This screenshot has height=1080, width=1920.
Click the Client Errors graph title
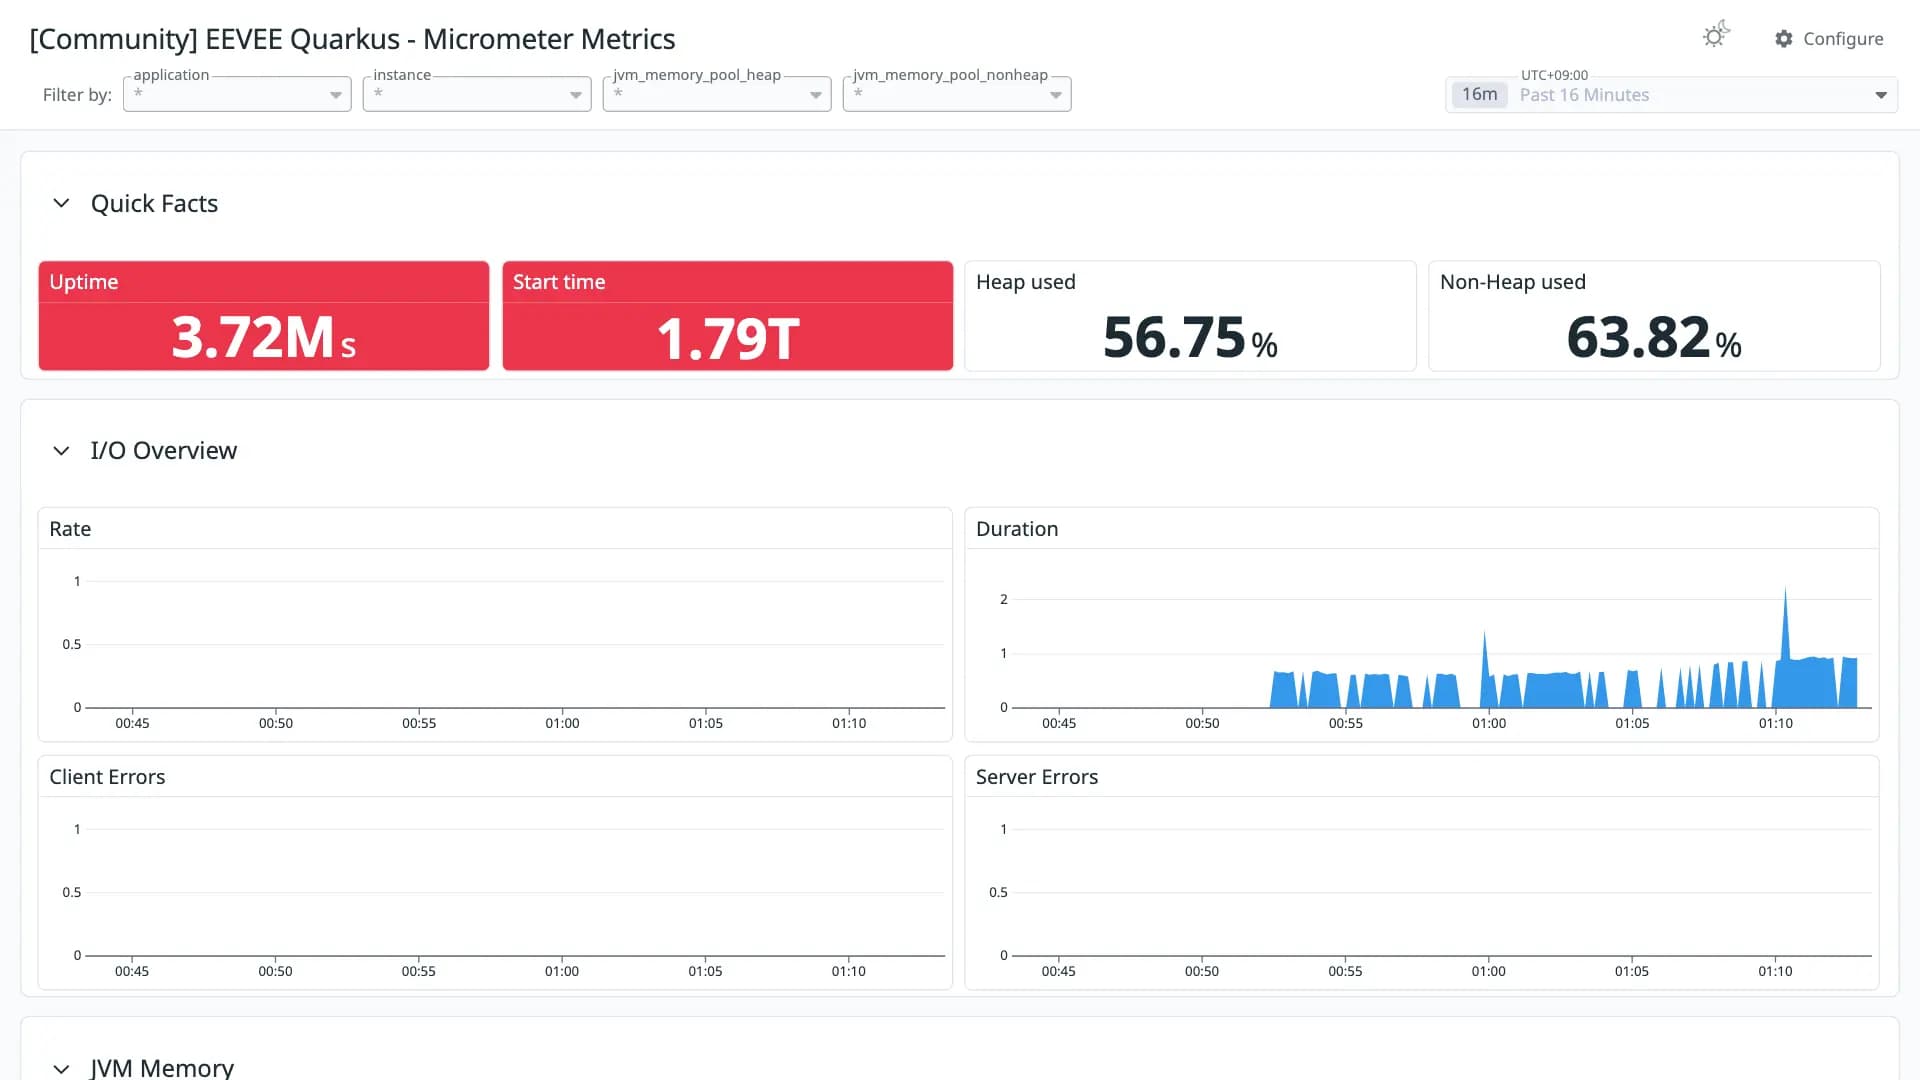[x=107, y=777]
